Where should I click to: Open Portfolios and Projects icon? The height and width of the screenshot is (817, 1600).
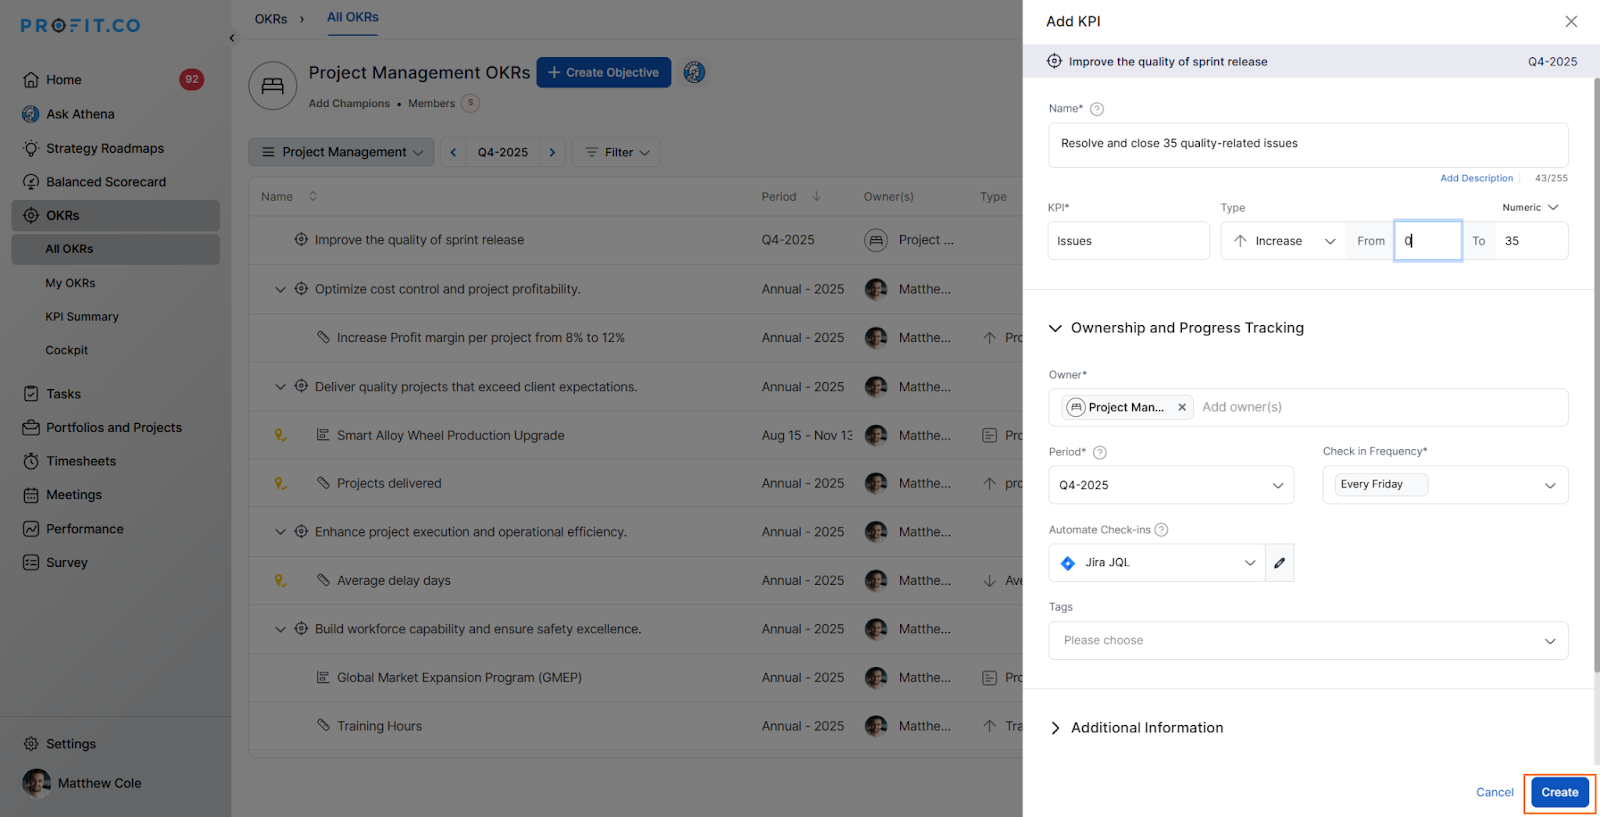[31, 428]
